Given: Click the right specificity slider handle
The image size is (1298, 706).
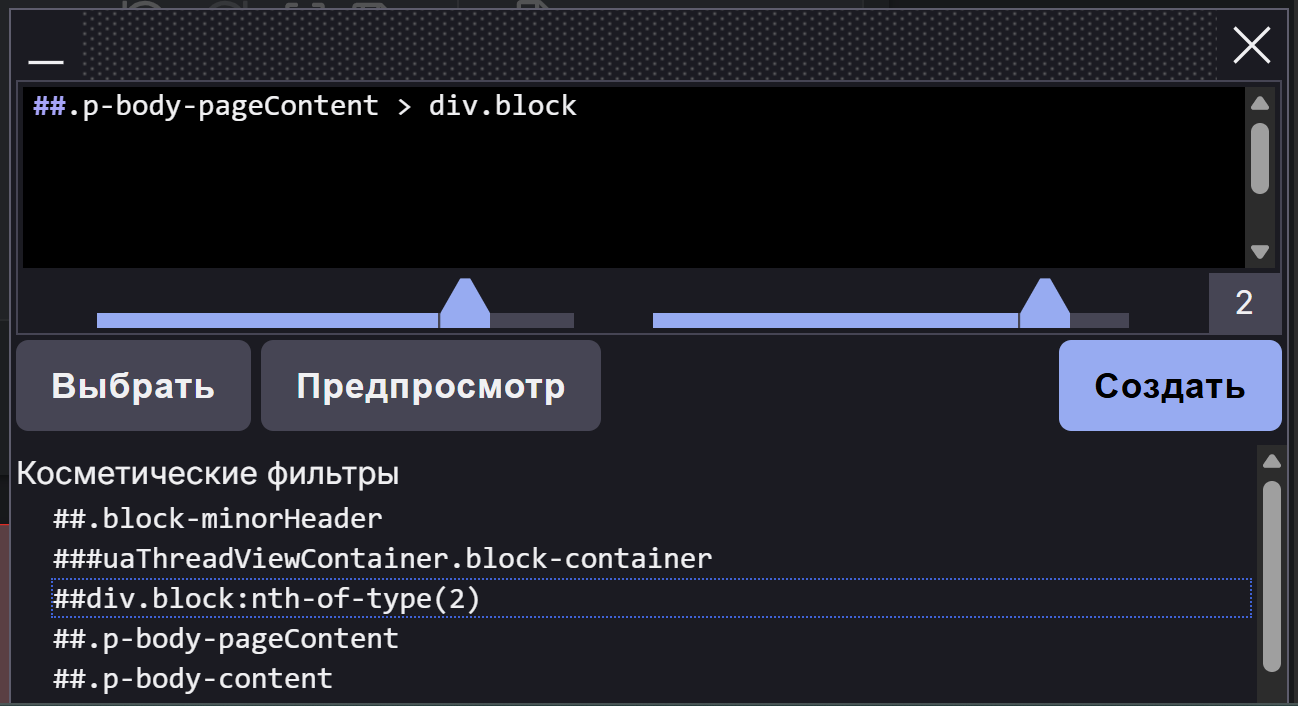Looking at the screenshot, I should [x=1045, y=304].
